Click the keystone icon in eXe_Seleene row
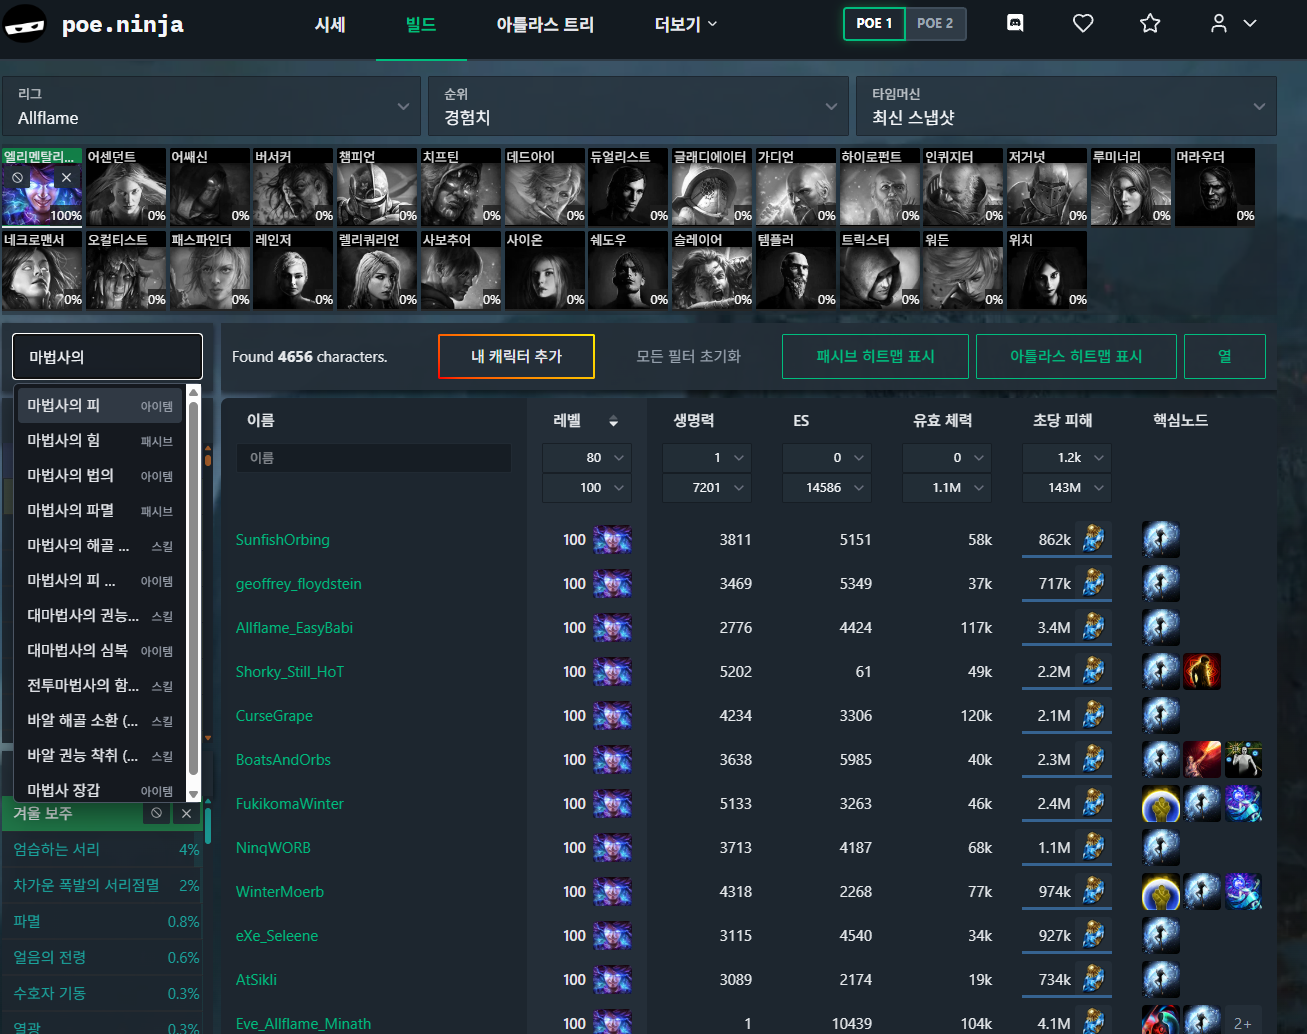1307x1034 pixels. [1161, 936]
